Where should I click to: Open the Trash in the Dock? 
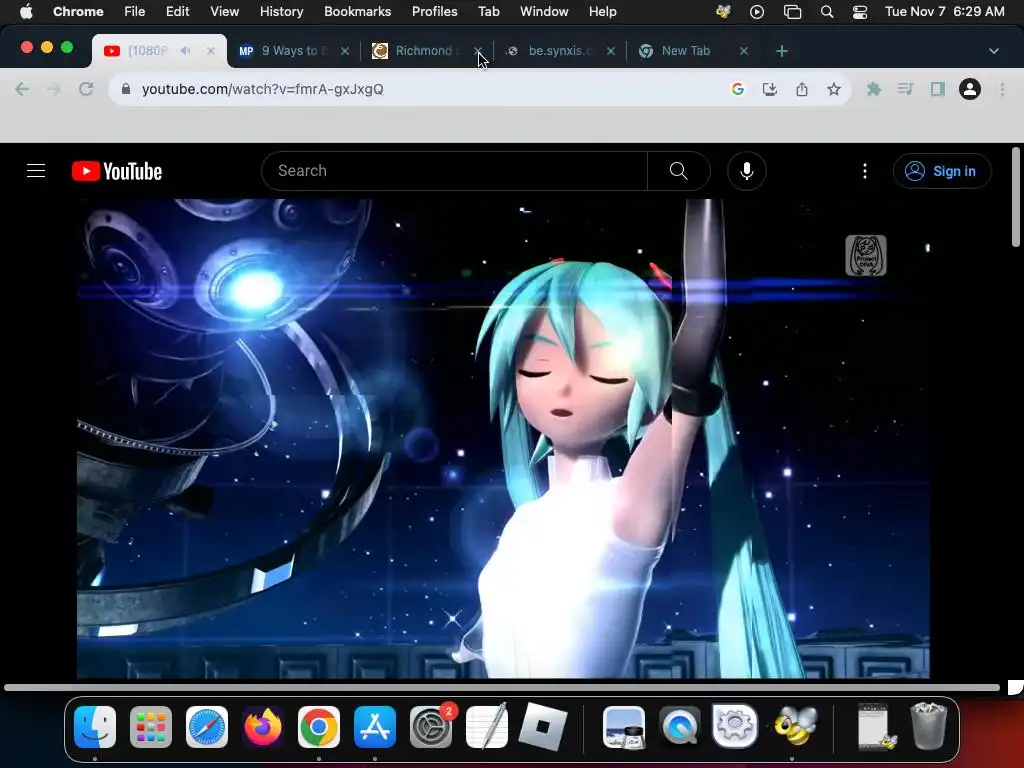coord(929,726)
